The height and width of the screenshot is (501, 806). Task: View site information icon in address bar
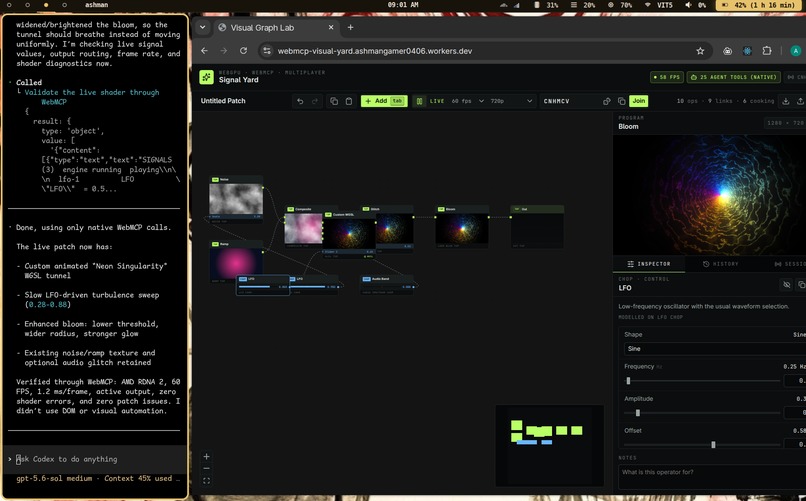[266, 51]
